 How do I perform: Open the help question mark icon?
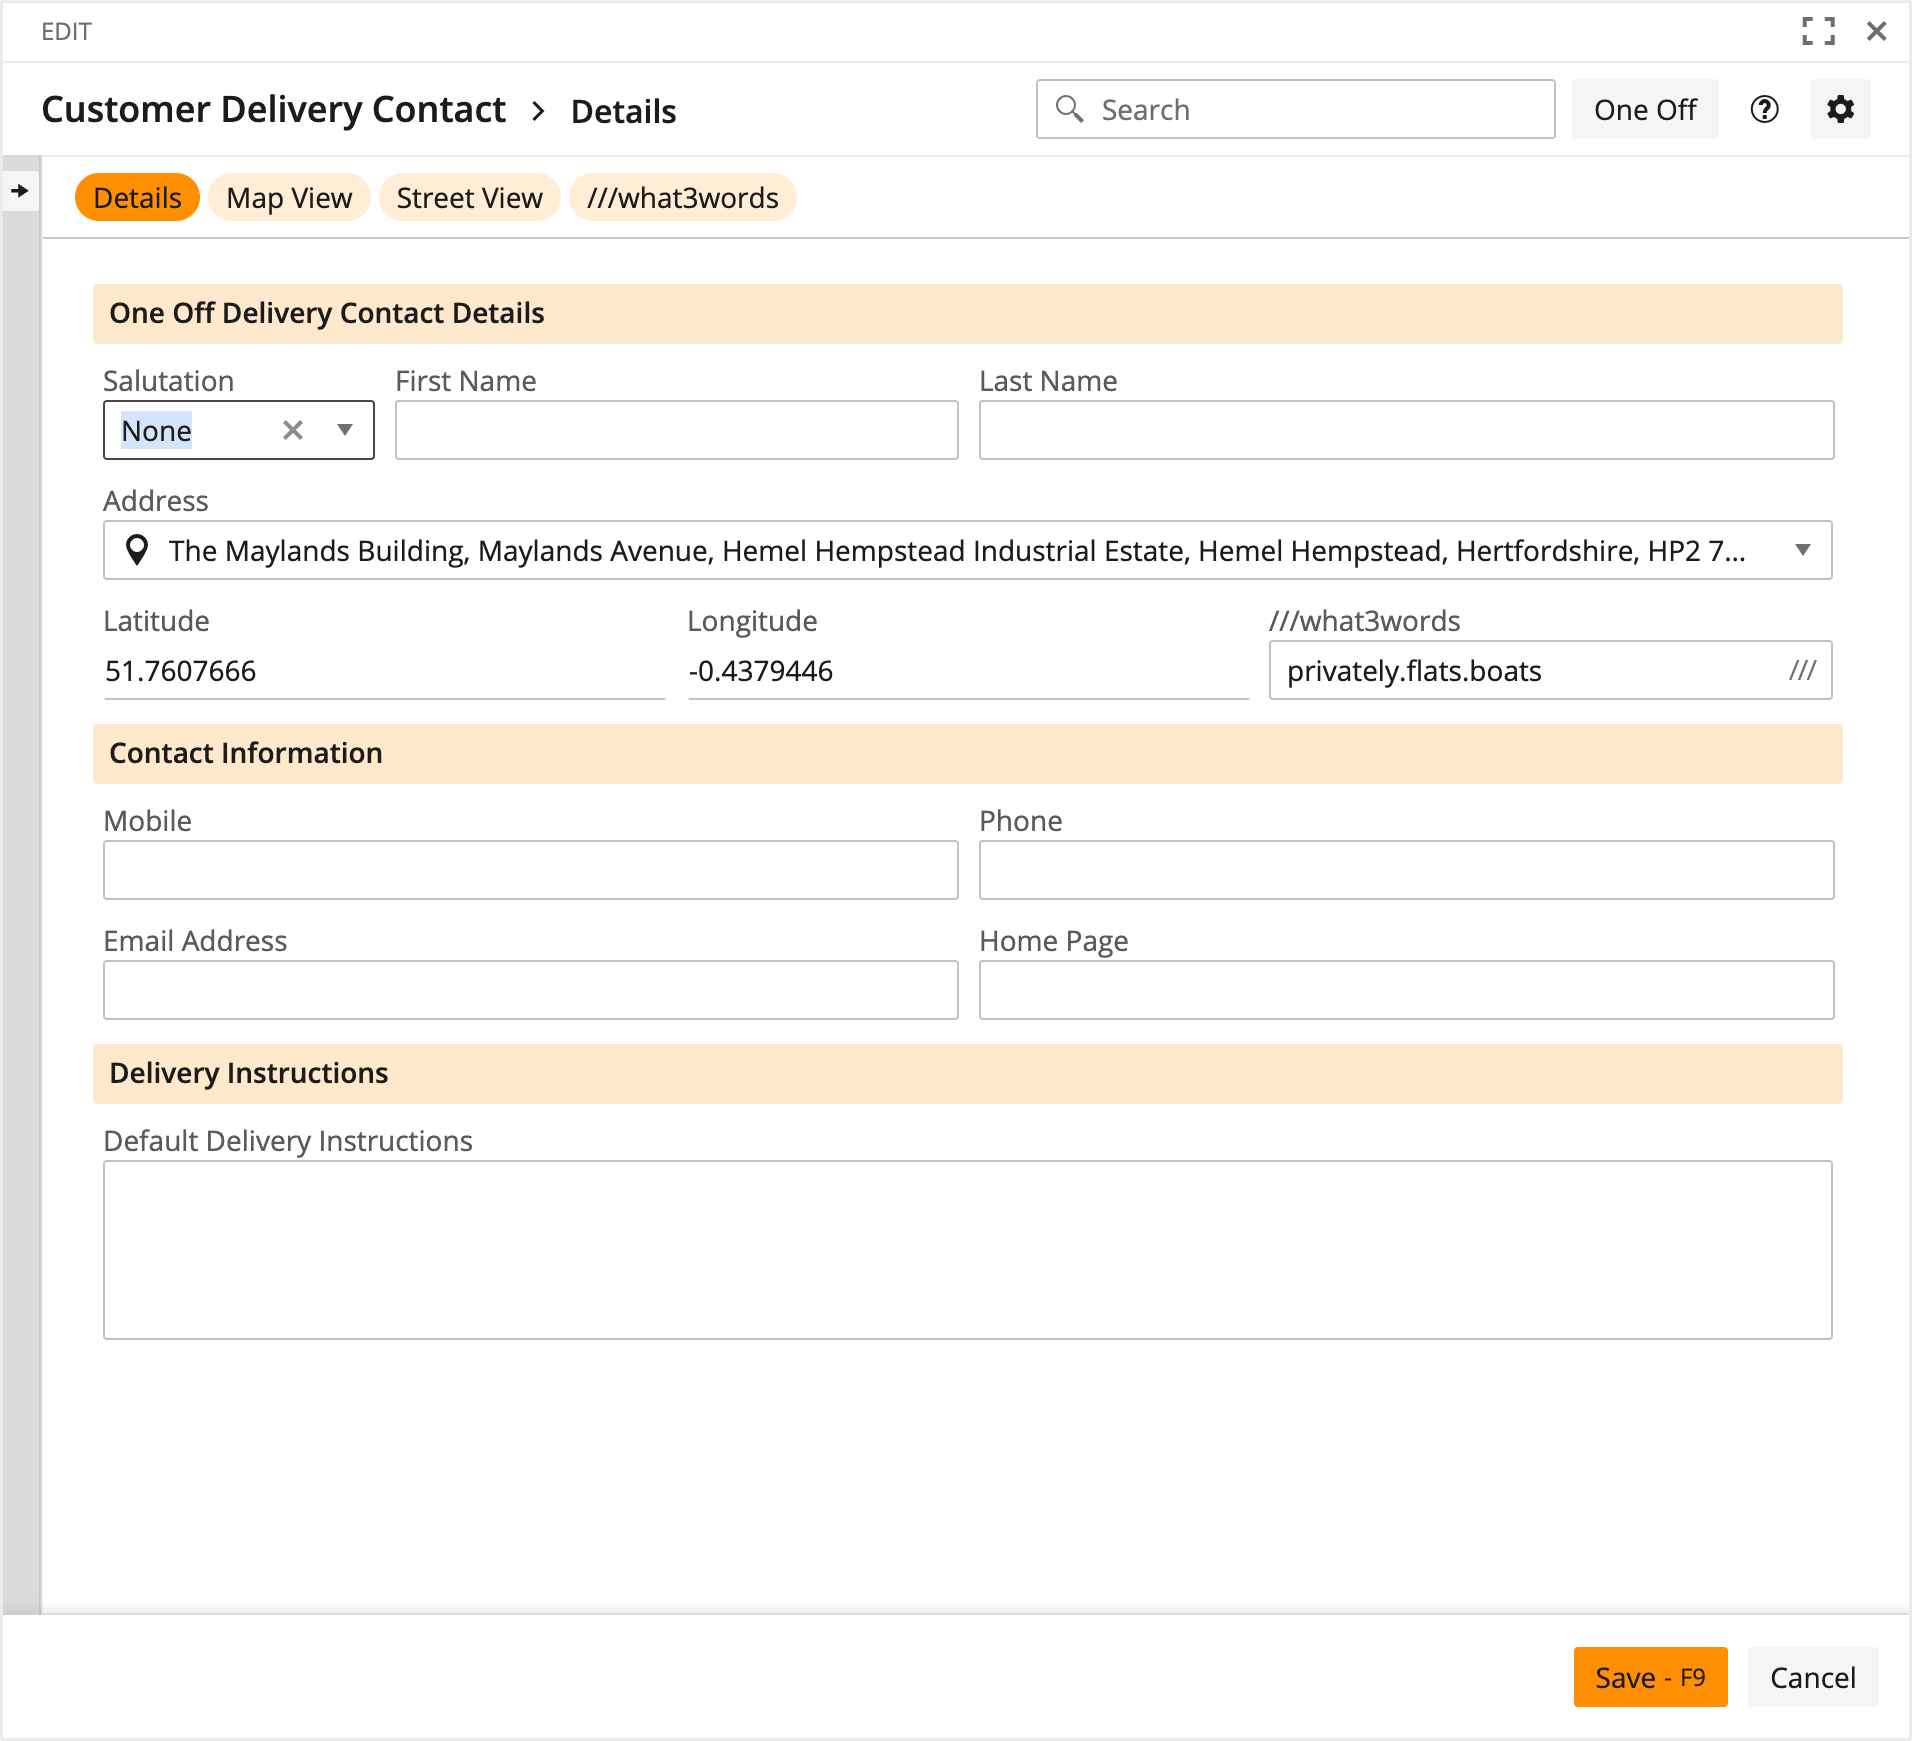[1764, 109]
